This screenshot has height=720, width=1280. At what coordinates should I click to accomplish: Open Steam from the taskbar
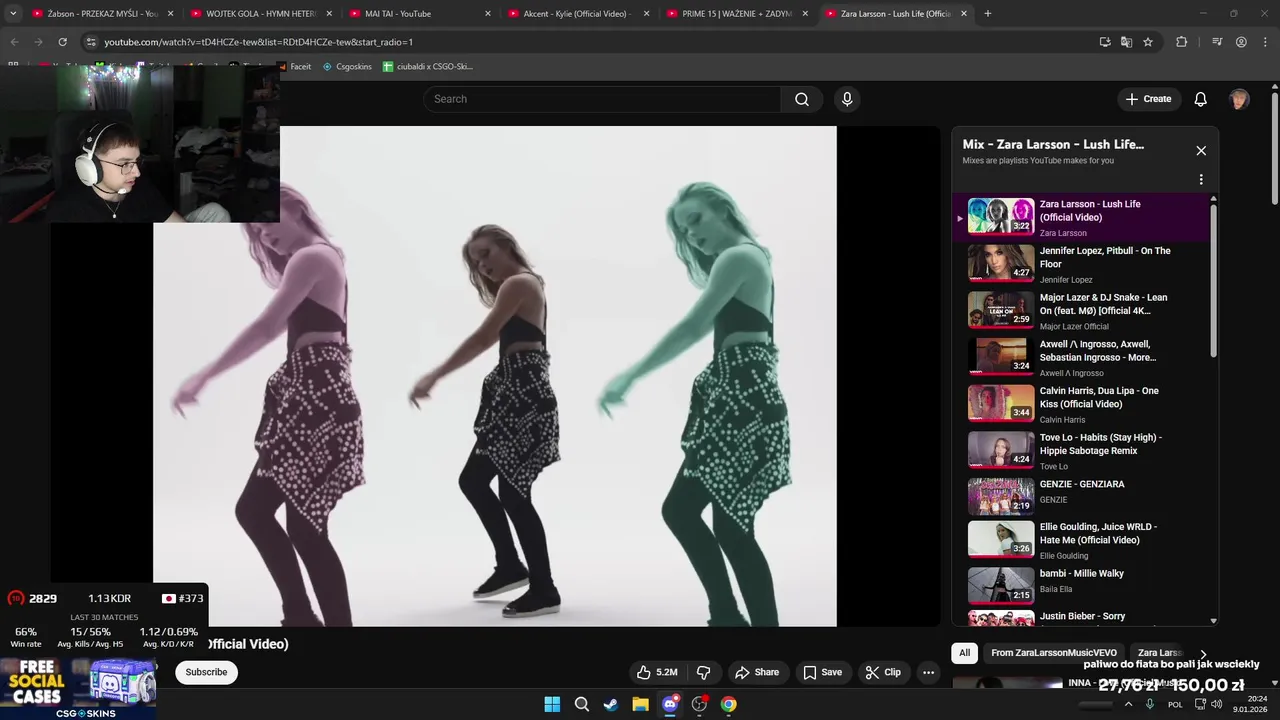[x=611, y=704]
